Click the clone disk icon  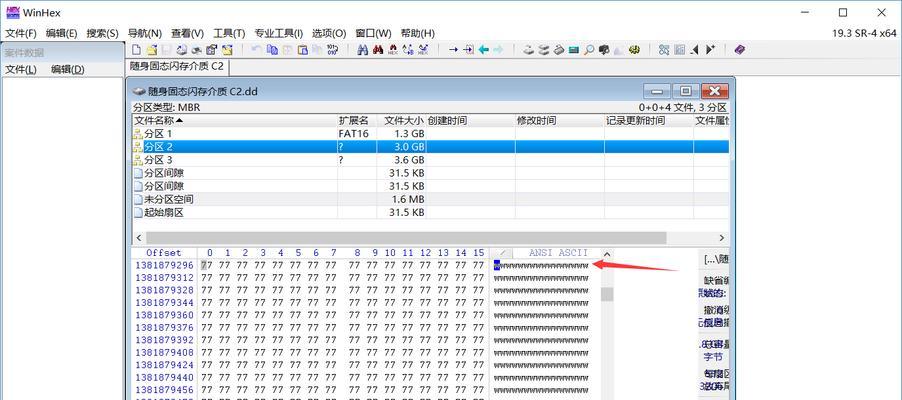[544, 49]
